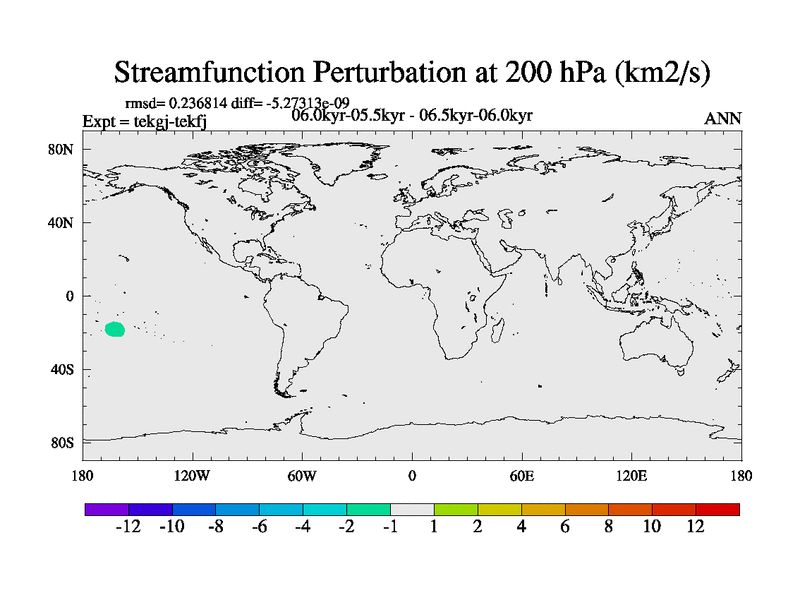Click the green anomaly patch in the Pacific
The image size is (800, 600).
115,329
